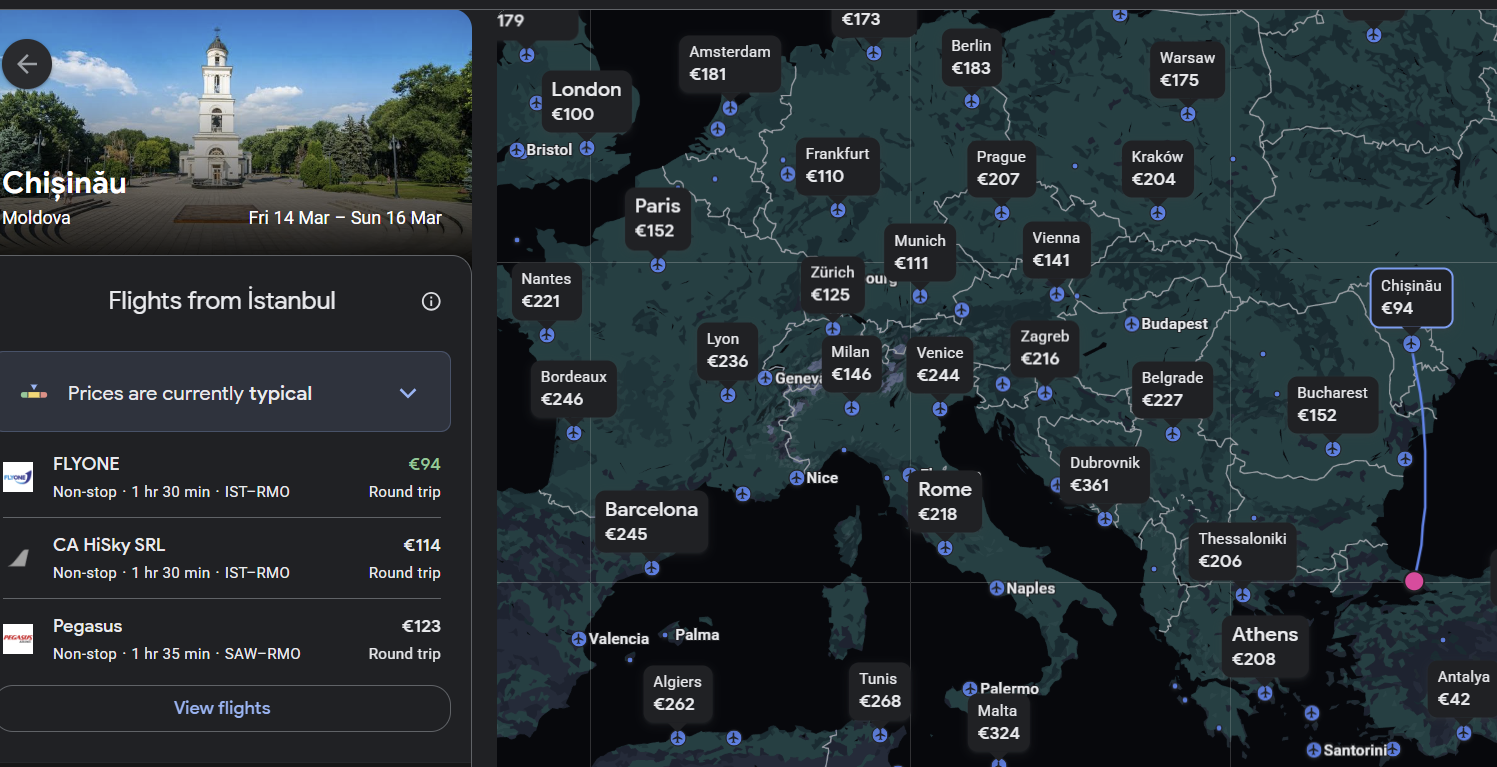Expand the price insights chevron
The width and height of the screenshot is (1497, 767).
[408, 393]
